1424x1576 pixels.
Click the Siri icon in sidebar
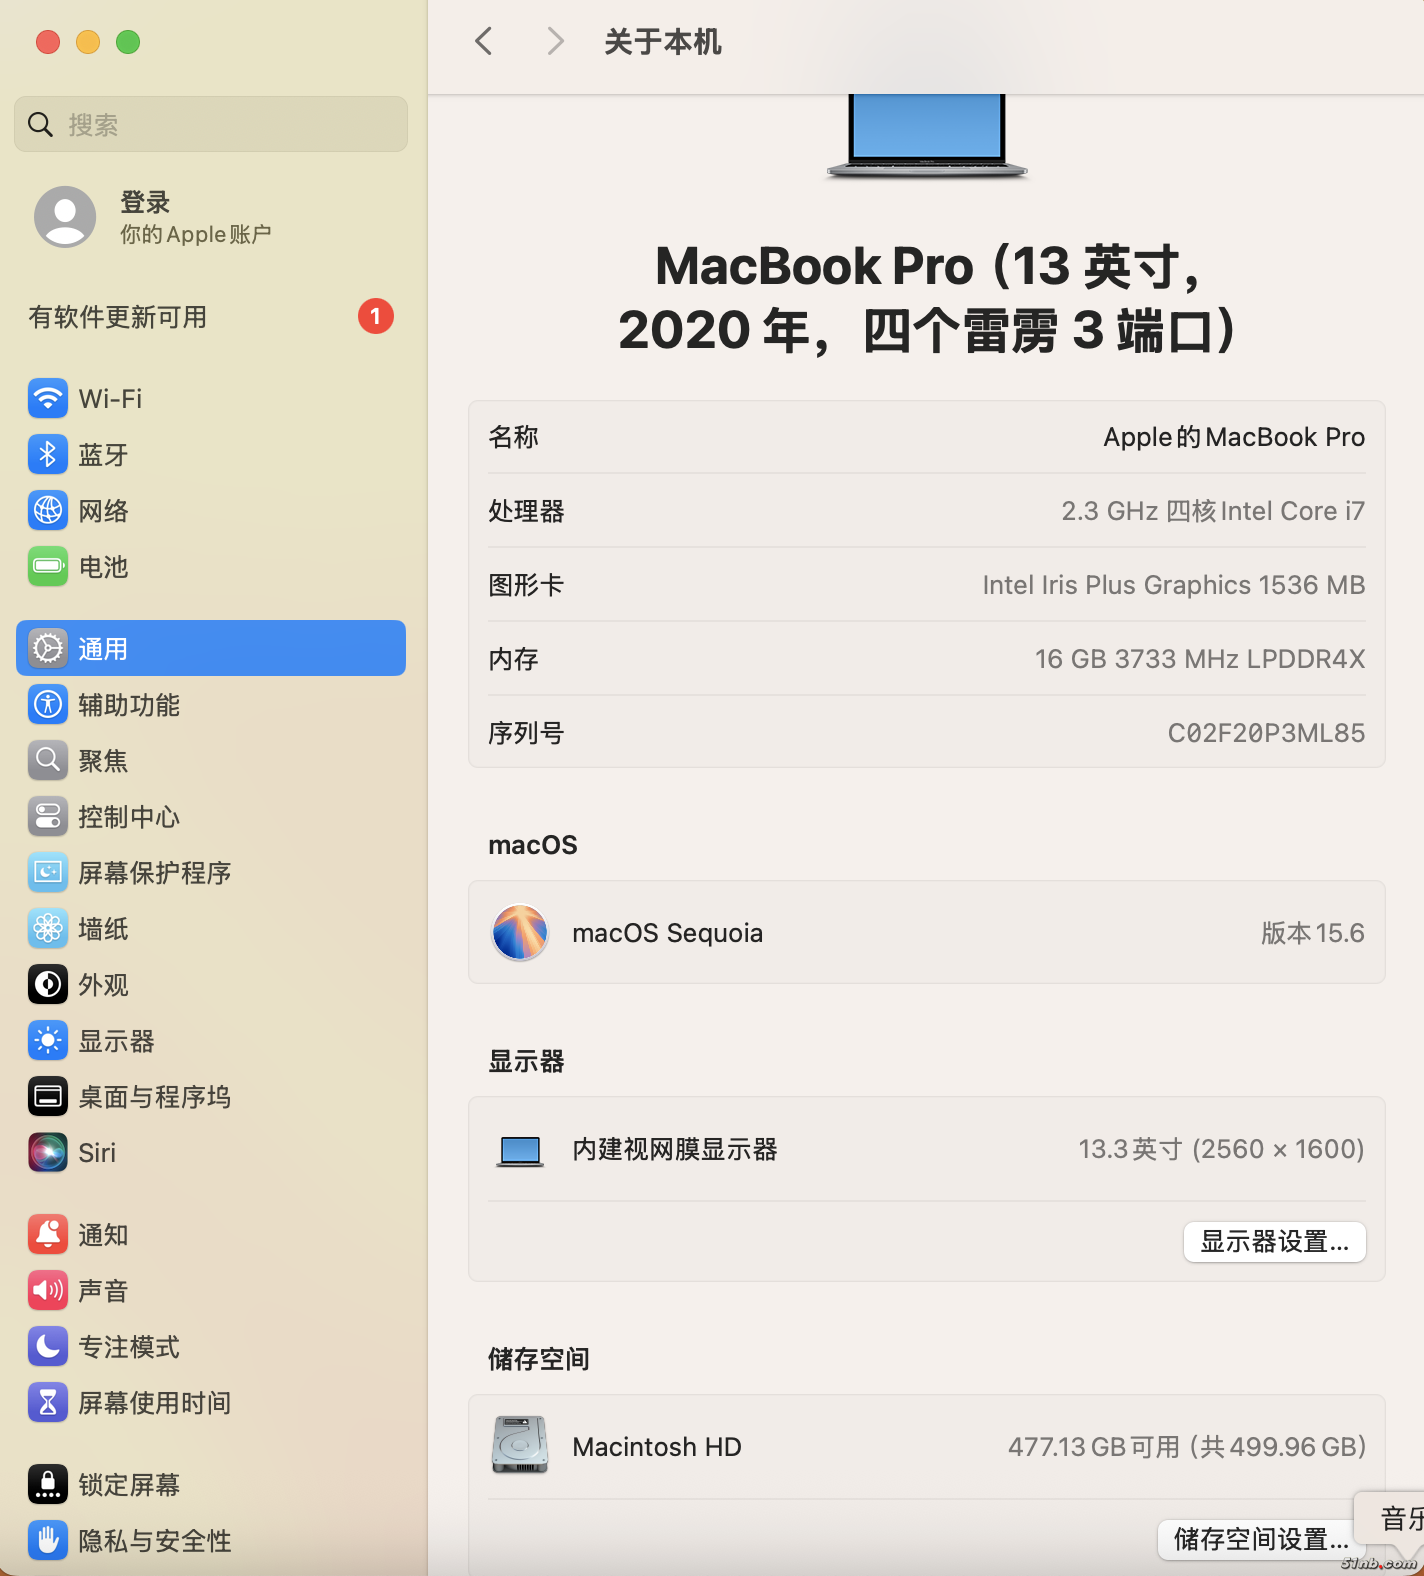48,1152
